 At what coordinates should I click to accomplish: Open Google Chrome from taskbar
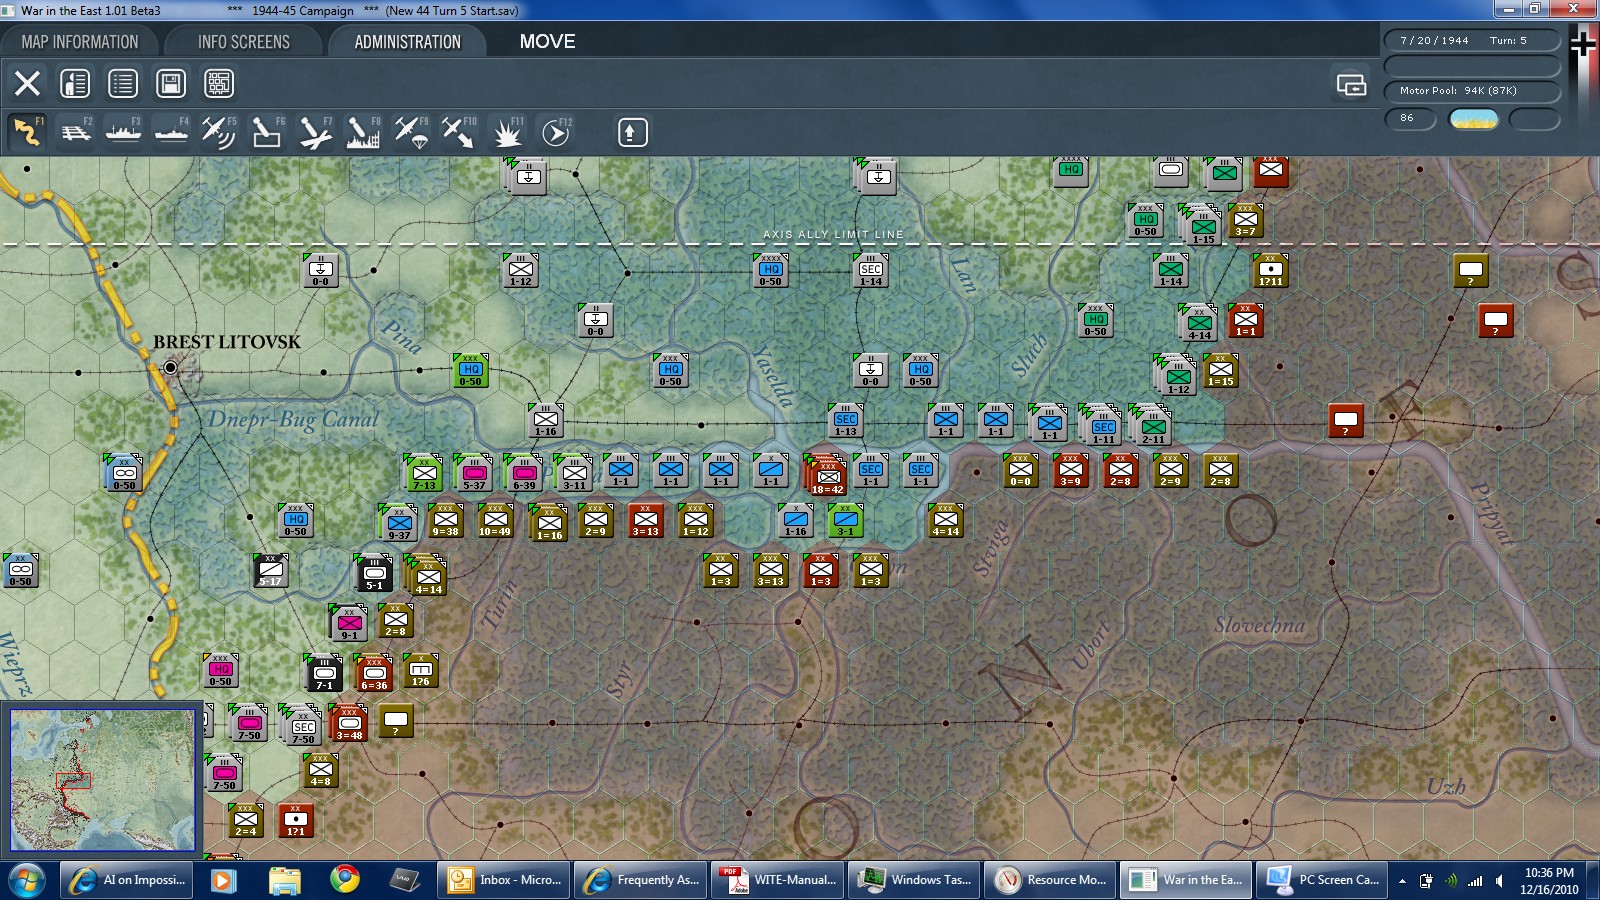coord(345,880)
